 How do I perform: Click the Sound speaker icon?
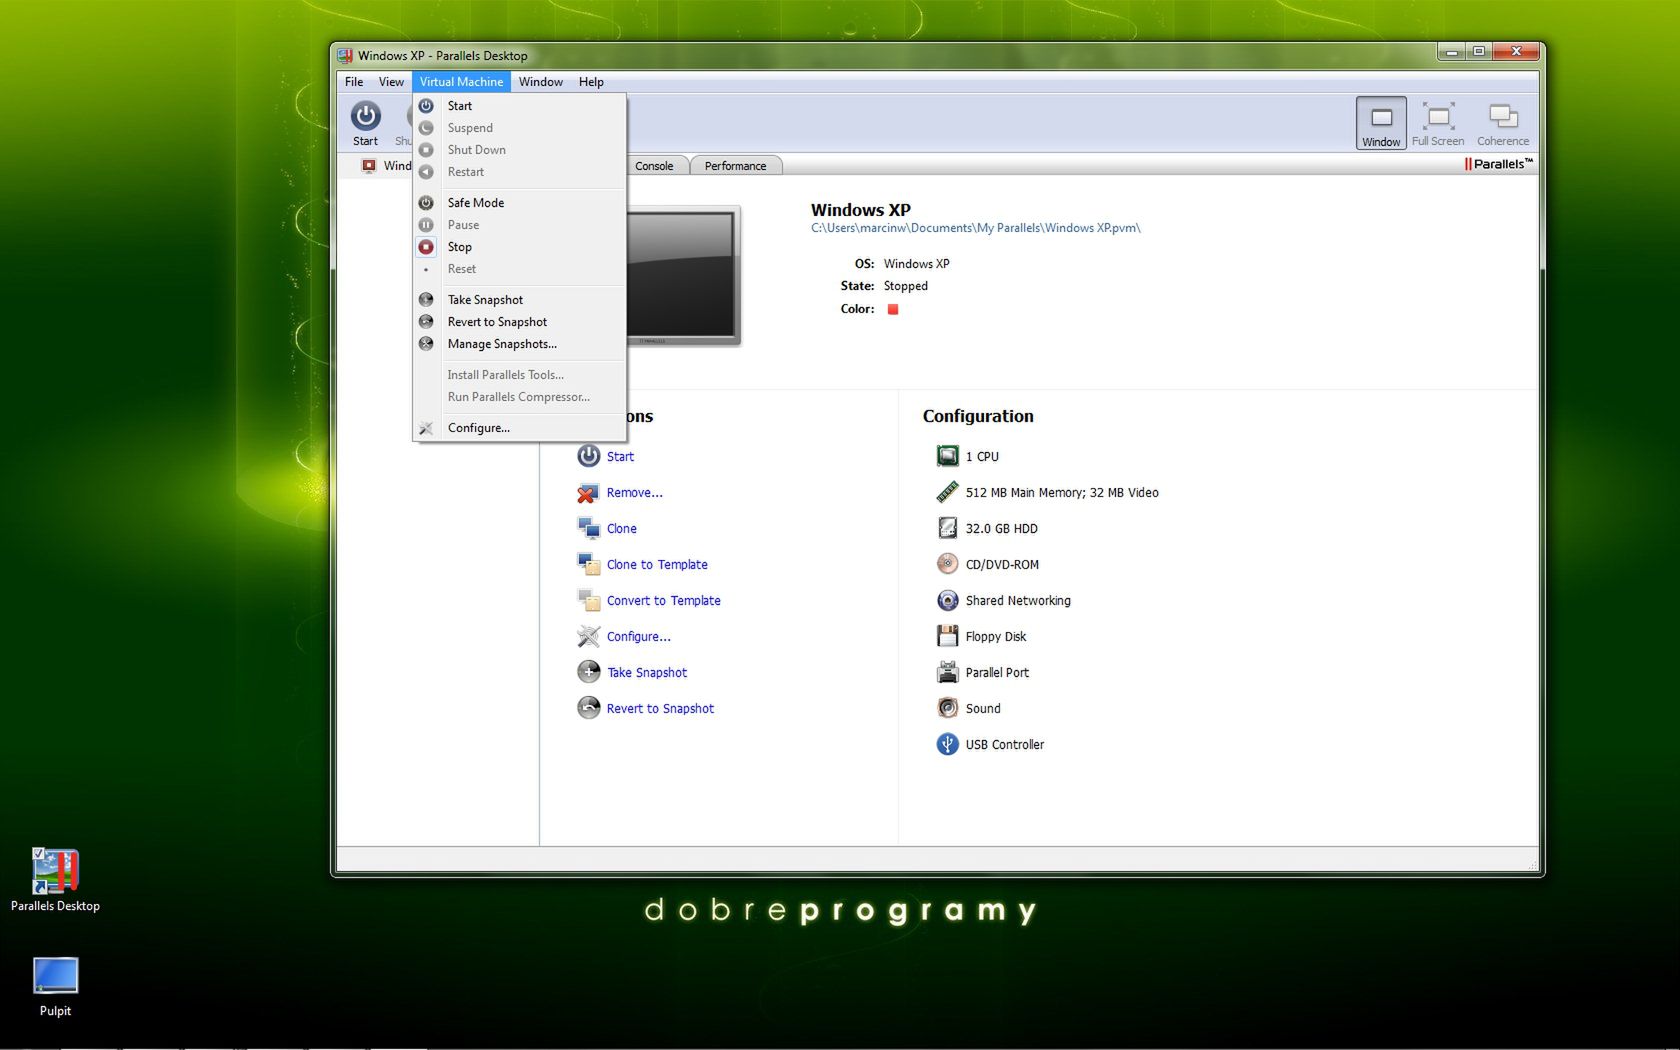(947, 708)
